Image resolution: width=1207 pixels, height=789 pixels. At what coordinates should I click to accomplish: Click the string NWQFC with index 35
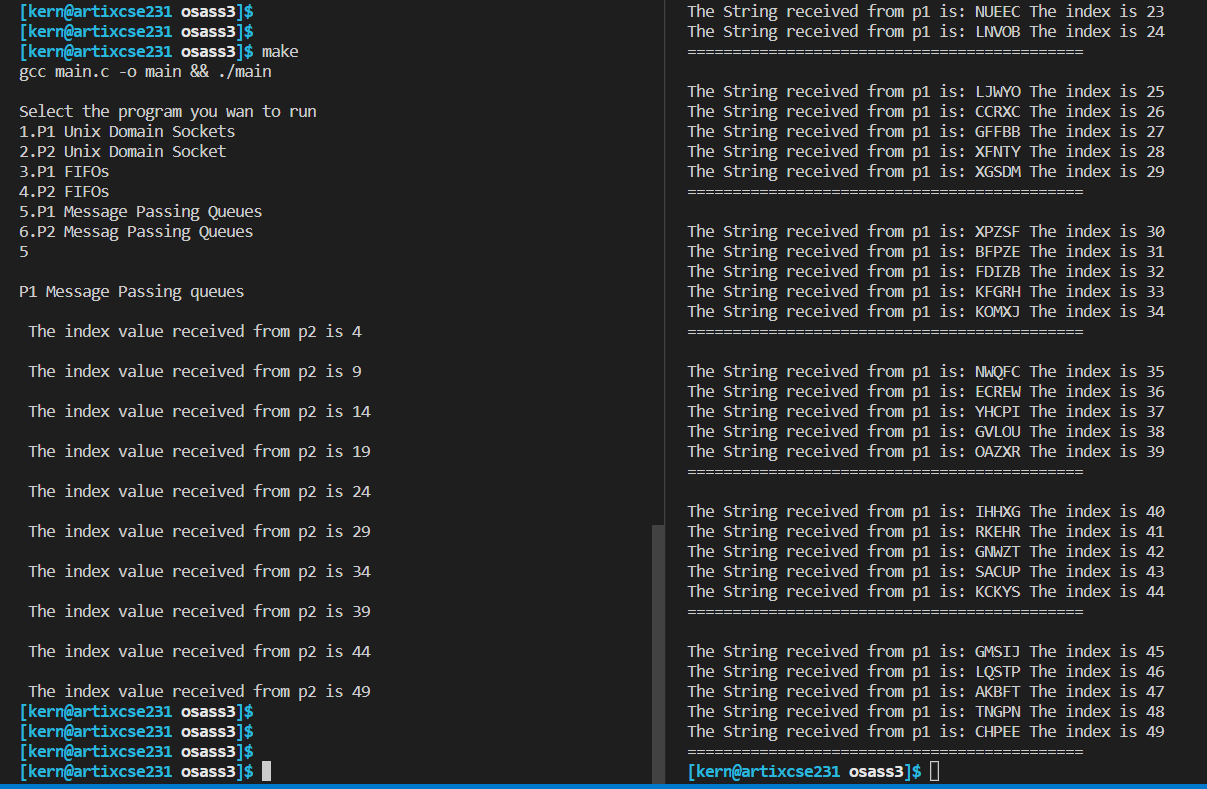(x=998, y=371)
